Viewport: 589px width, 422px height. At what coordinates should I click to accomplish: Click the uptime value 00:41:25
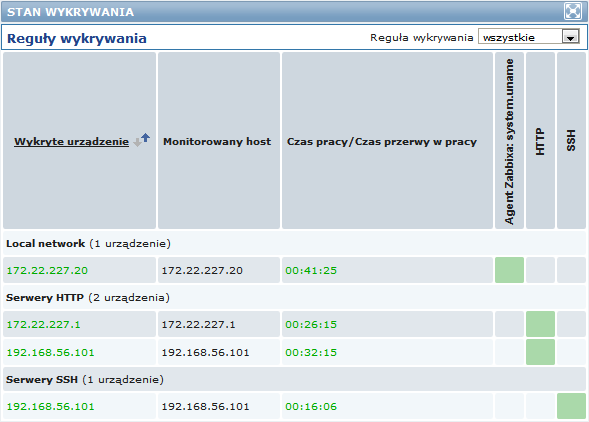click(x=311, y=271)
